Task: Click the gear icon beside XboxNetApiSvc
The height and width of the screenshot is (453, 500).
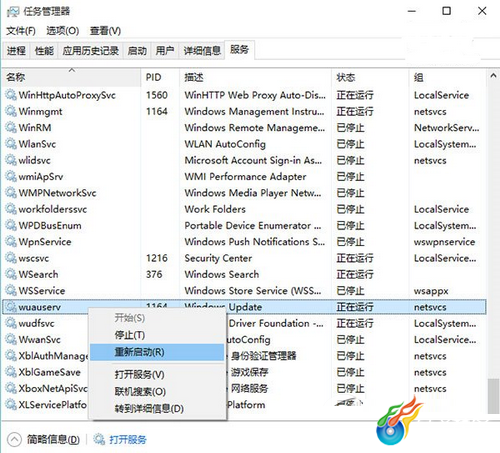Action: 11,389
